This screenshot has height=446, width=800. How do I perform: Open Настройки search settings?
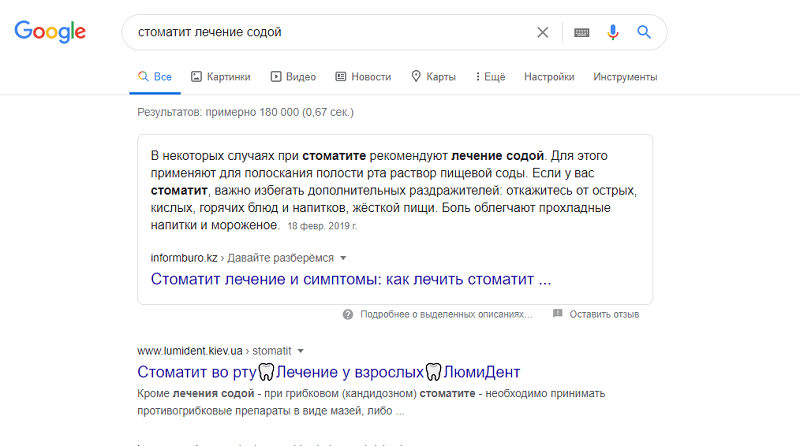(x=549, y=77)
